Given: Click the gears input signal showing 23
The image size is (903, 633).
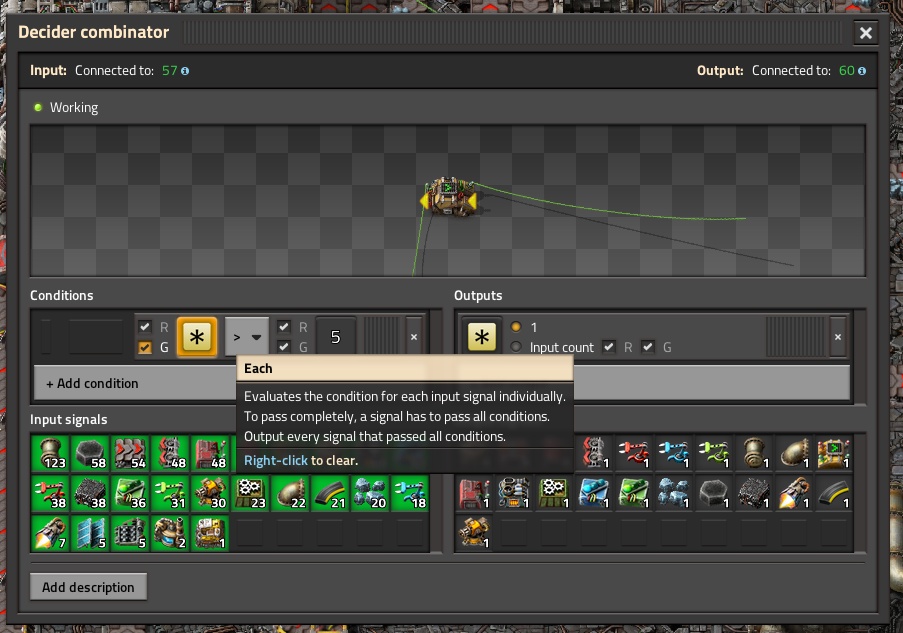Looking at the screenshot, I should coord(251,494).
